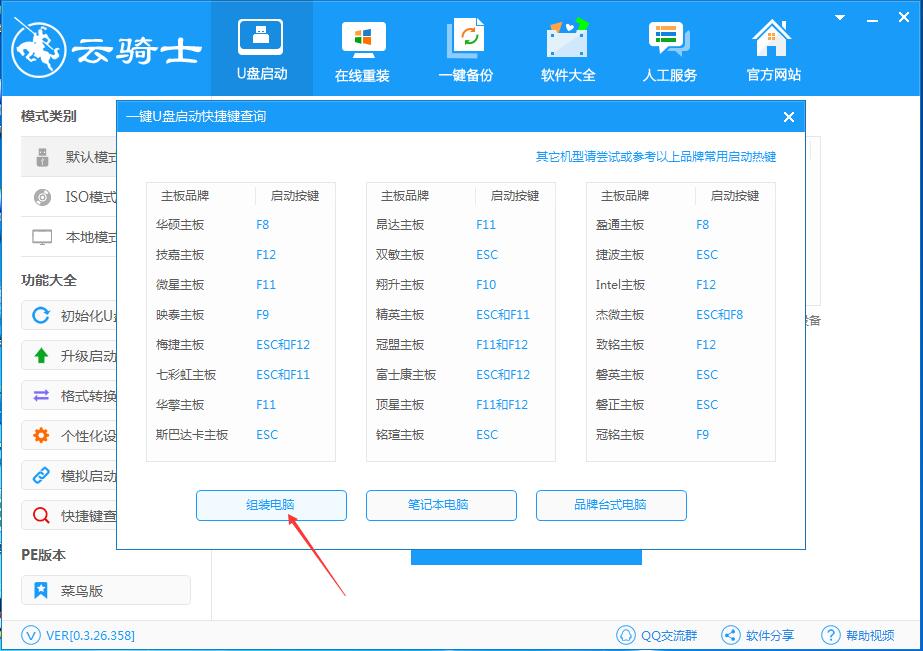Open the QQ交流群 link
923x651 pixels.
(657, 636)
